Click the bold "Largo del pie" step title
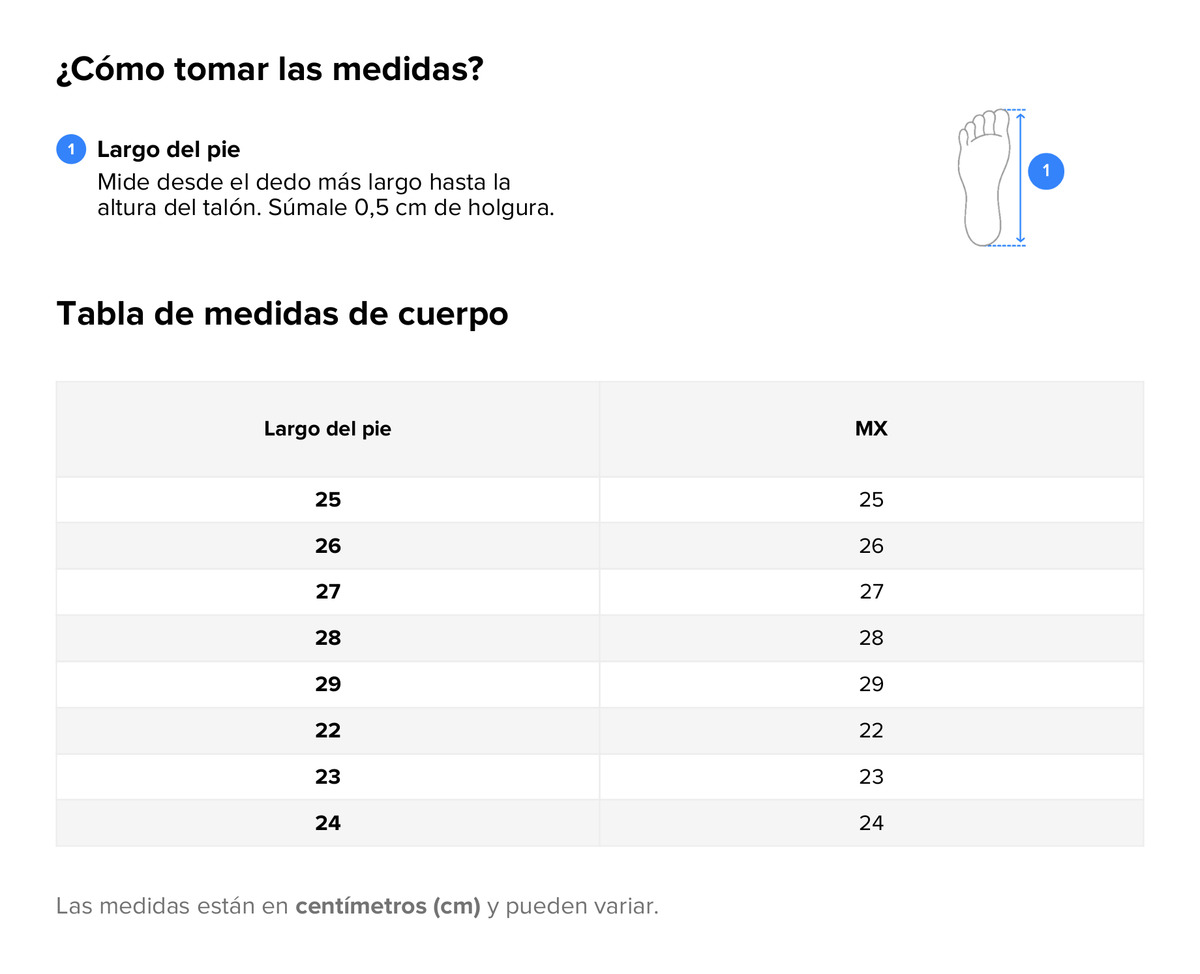Image resolution: width=1200 pixels, height=974 pixels. (x=168, y=150)
